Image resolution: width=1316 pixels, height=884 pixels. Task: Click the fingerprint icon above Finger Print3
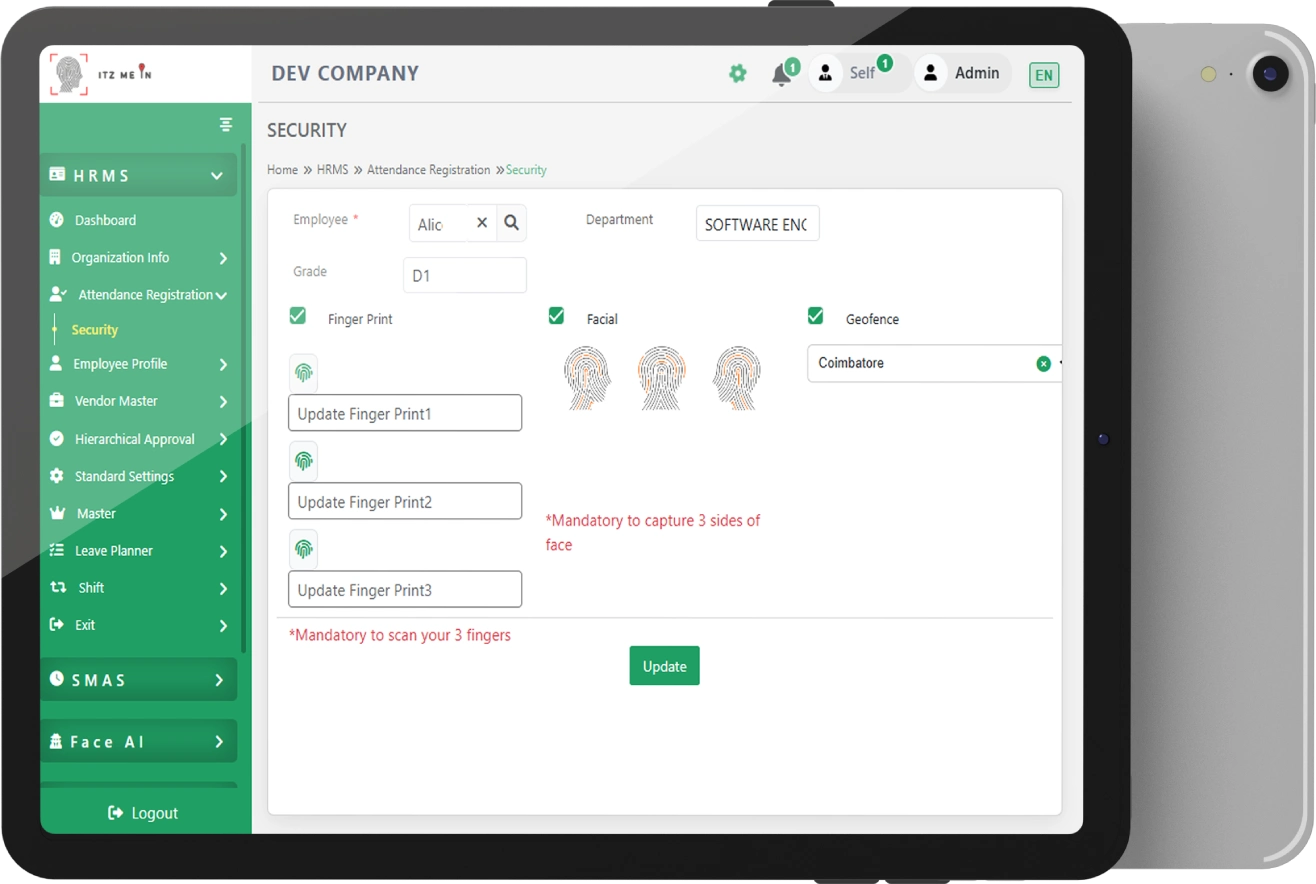[303, 549]
